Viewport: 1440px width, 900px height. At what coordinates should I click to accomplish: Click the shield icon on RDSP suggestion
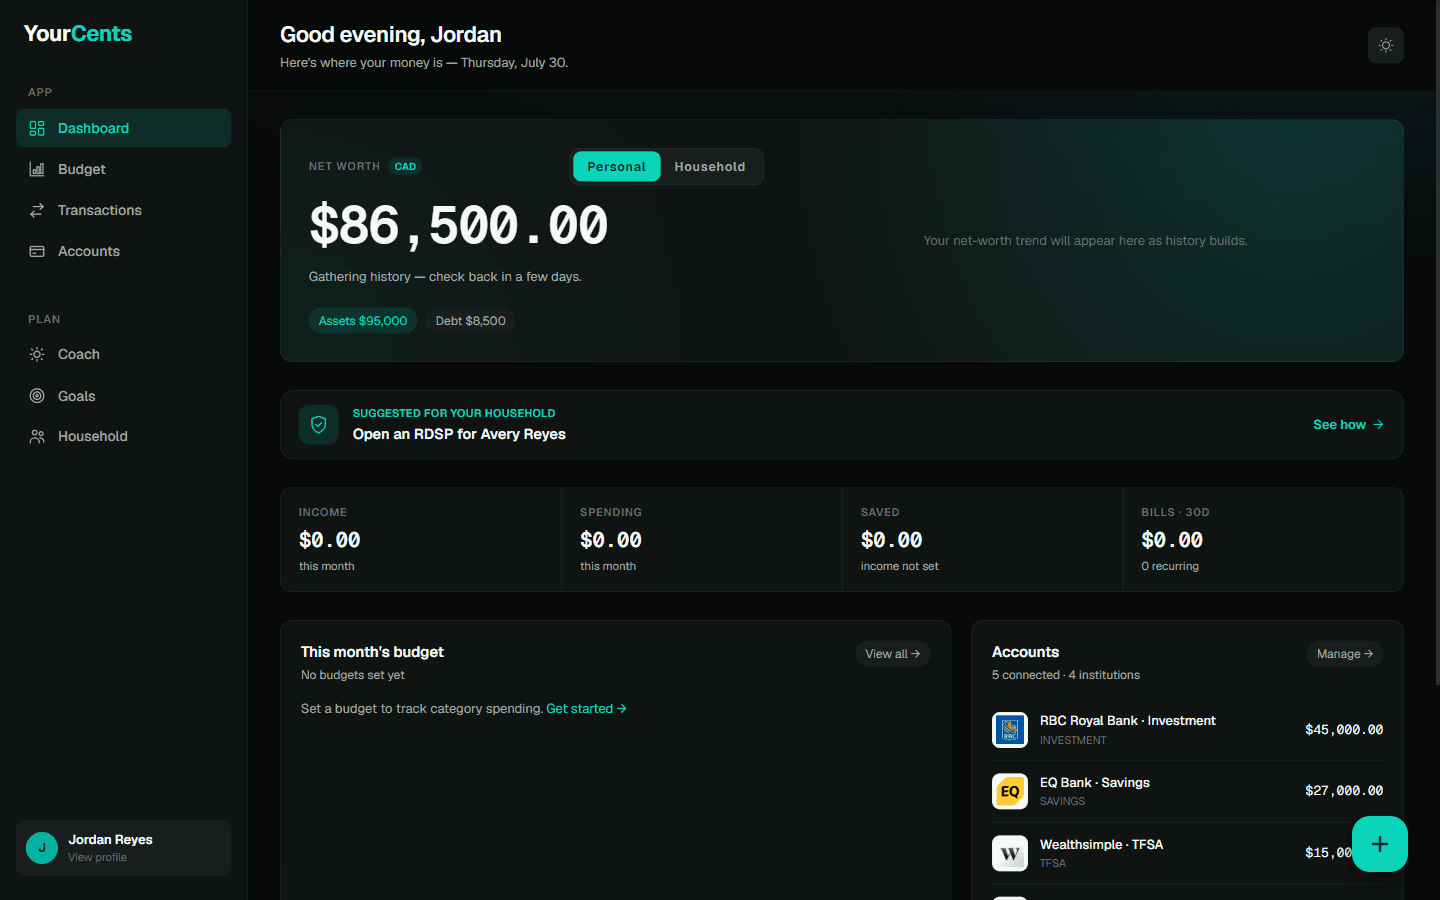319,424
